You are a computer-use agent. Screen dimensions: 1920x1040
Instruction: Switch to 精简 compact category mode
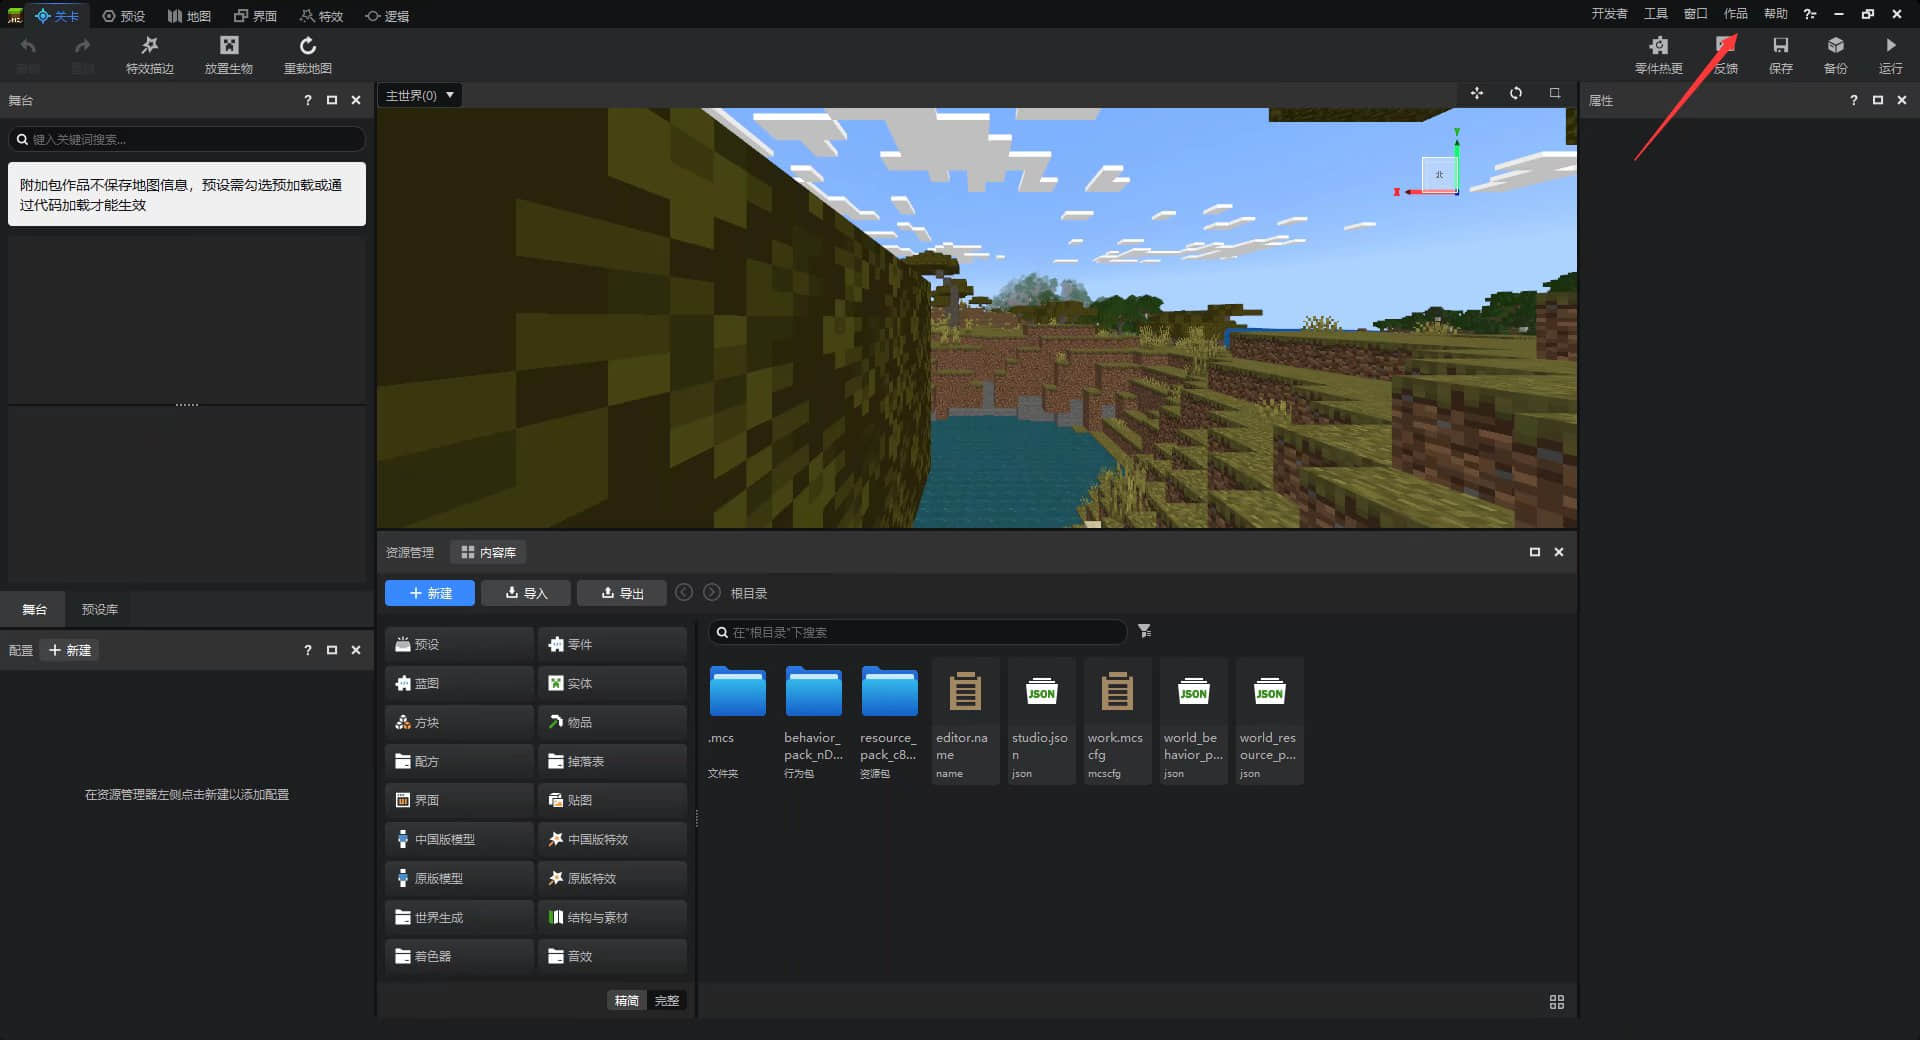626,1000
